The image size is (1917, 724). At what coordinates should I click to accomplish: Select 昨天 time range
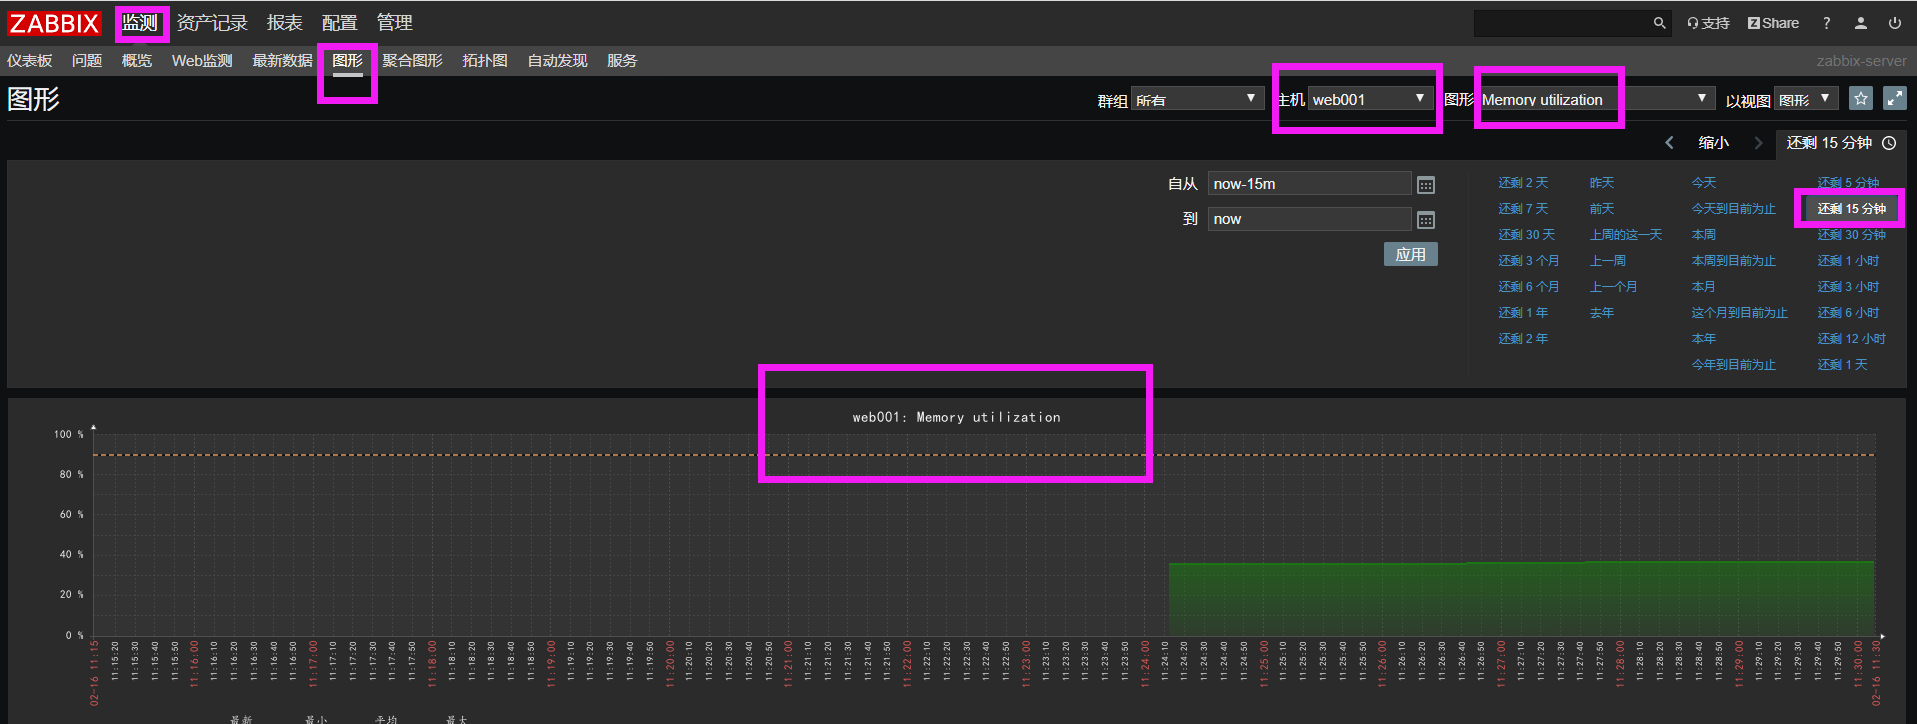(1602, 183)
